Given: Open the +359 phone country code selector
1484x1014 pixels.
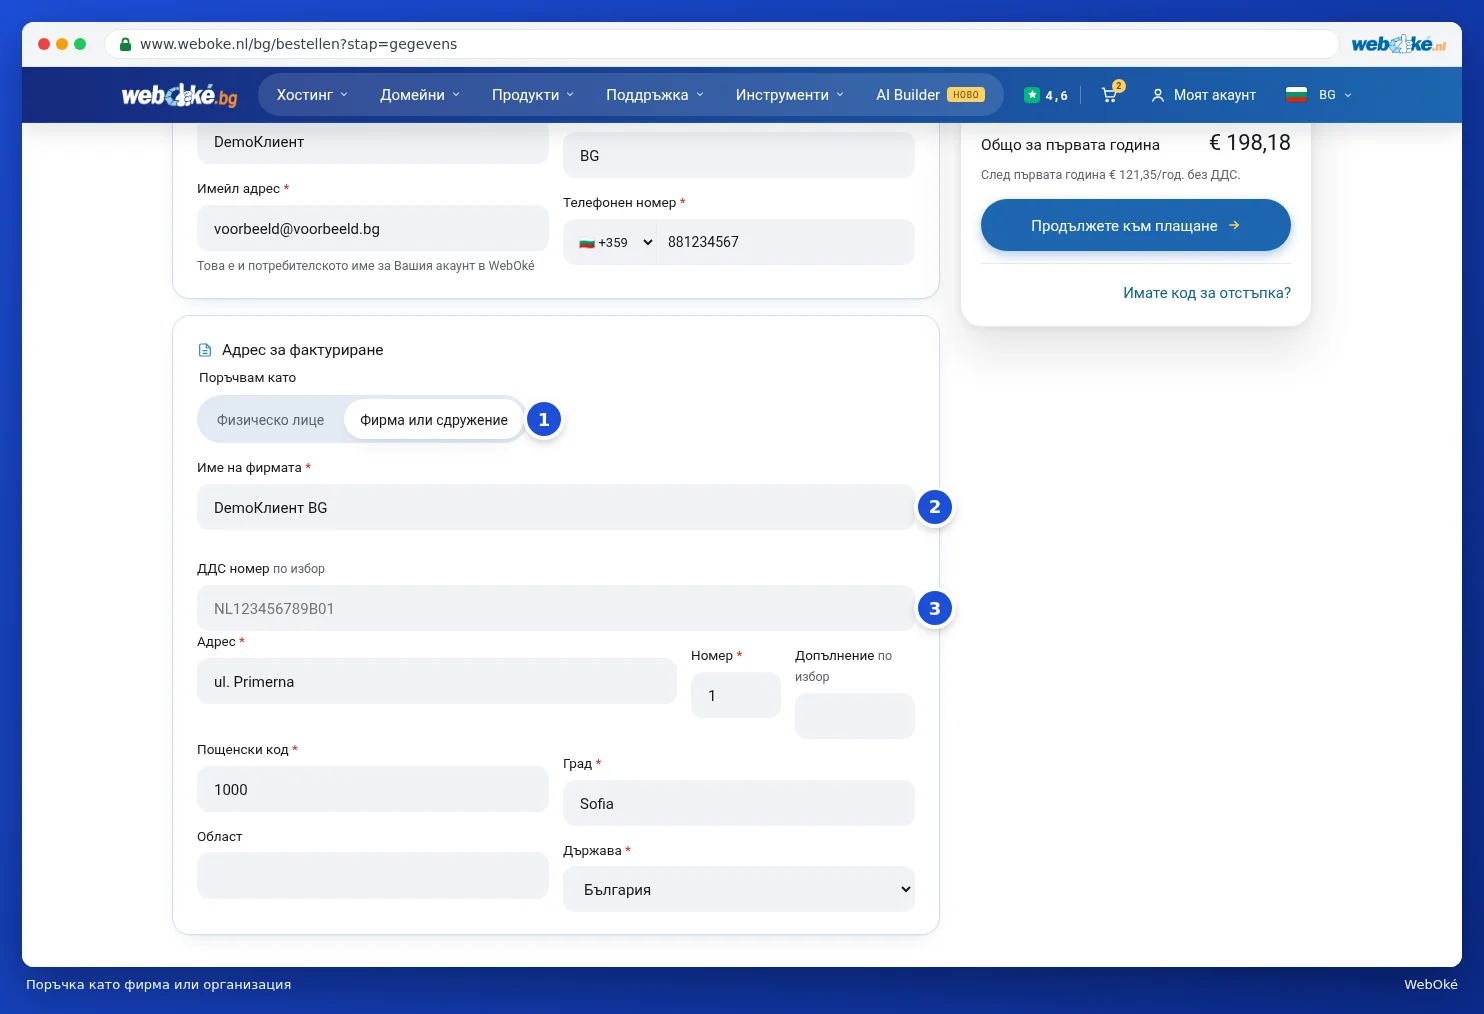Looking at the screenshot, I should tap(615, 242).
